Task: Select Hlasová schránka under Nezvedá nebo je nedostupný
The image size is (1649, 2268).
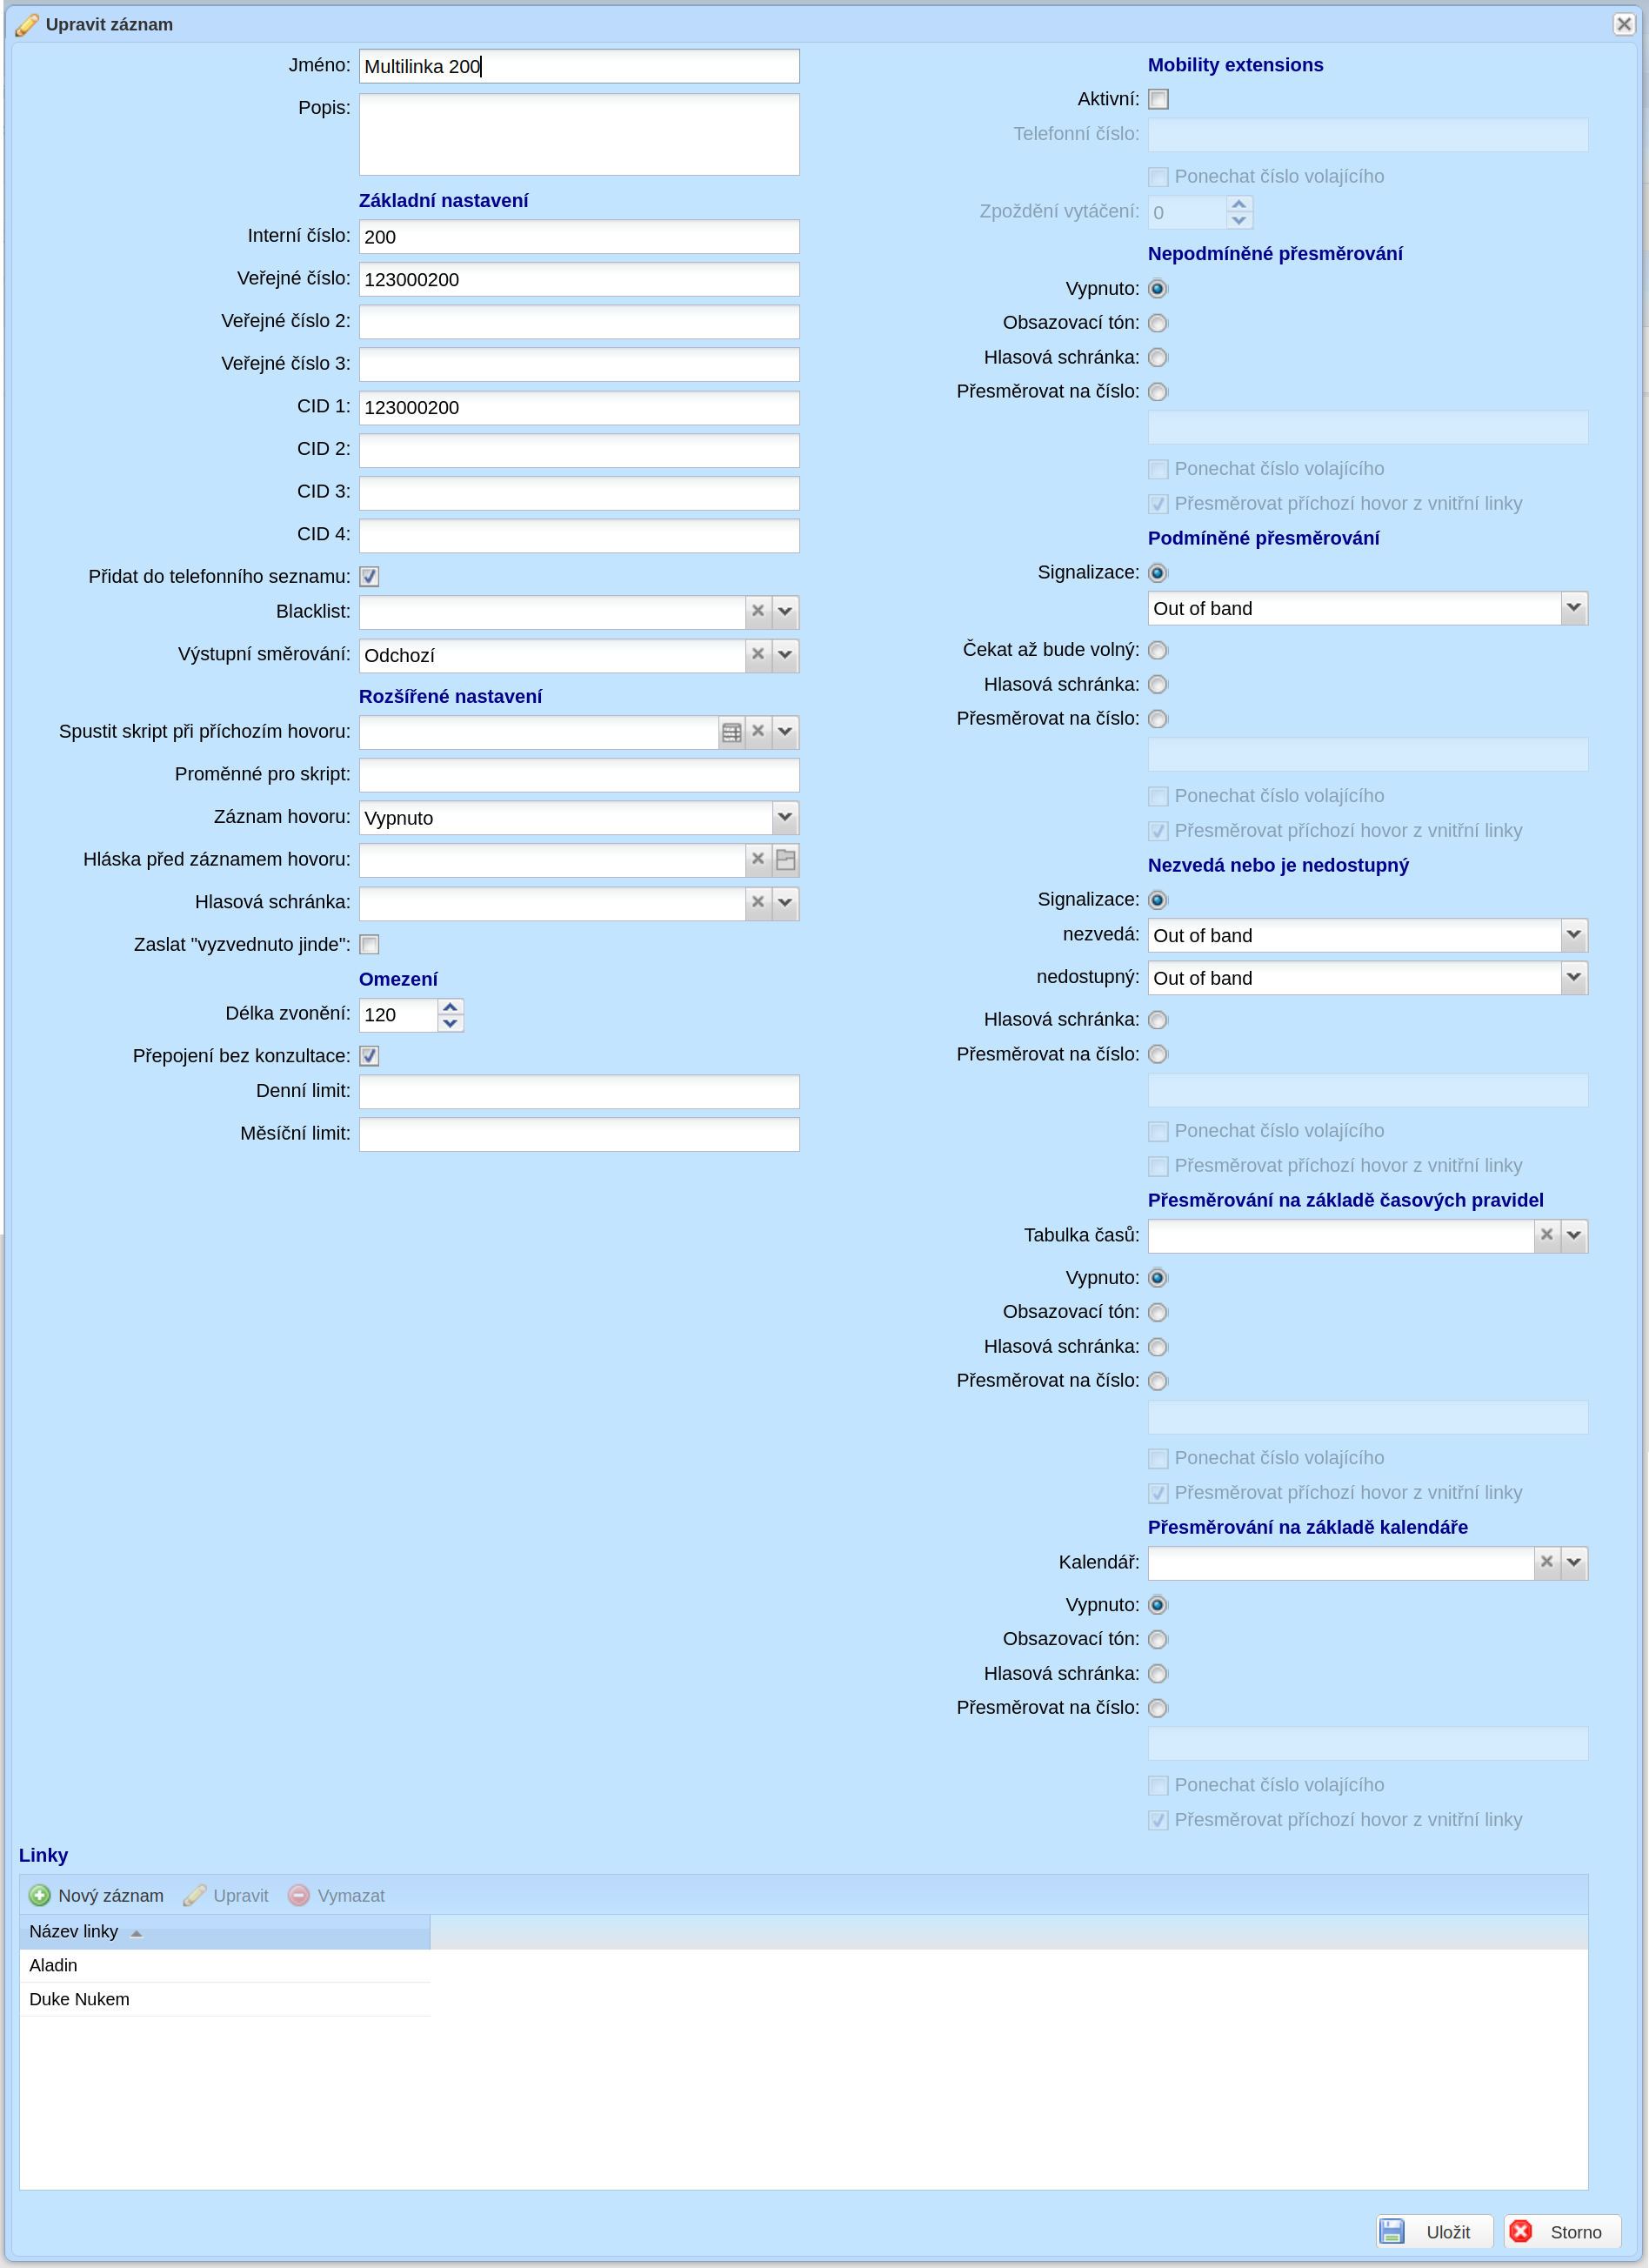Action: point(1158,1020)
